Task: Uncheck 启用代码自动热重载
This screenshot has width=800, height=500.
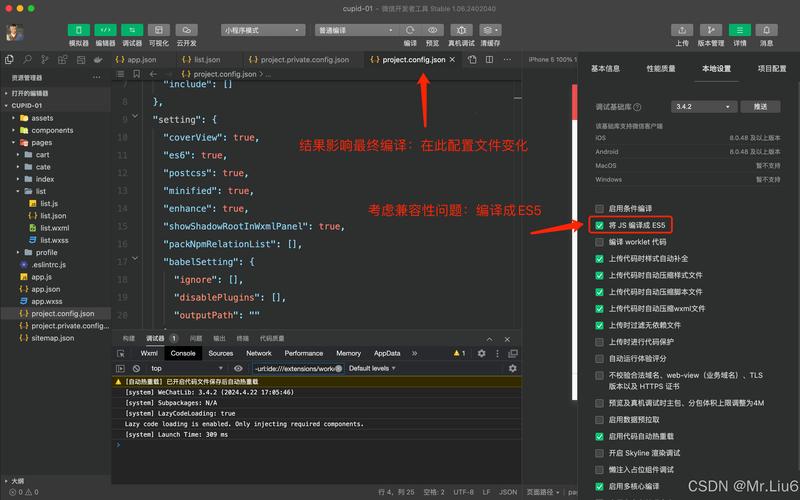Action: point(599,437)
